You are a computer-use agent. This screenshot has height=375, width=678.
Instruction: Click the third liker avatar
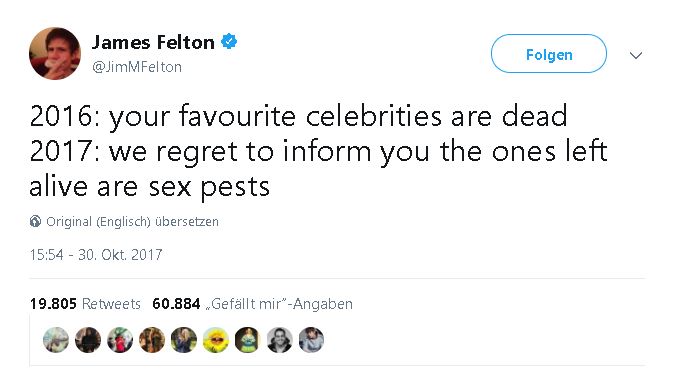pos(120,340)
